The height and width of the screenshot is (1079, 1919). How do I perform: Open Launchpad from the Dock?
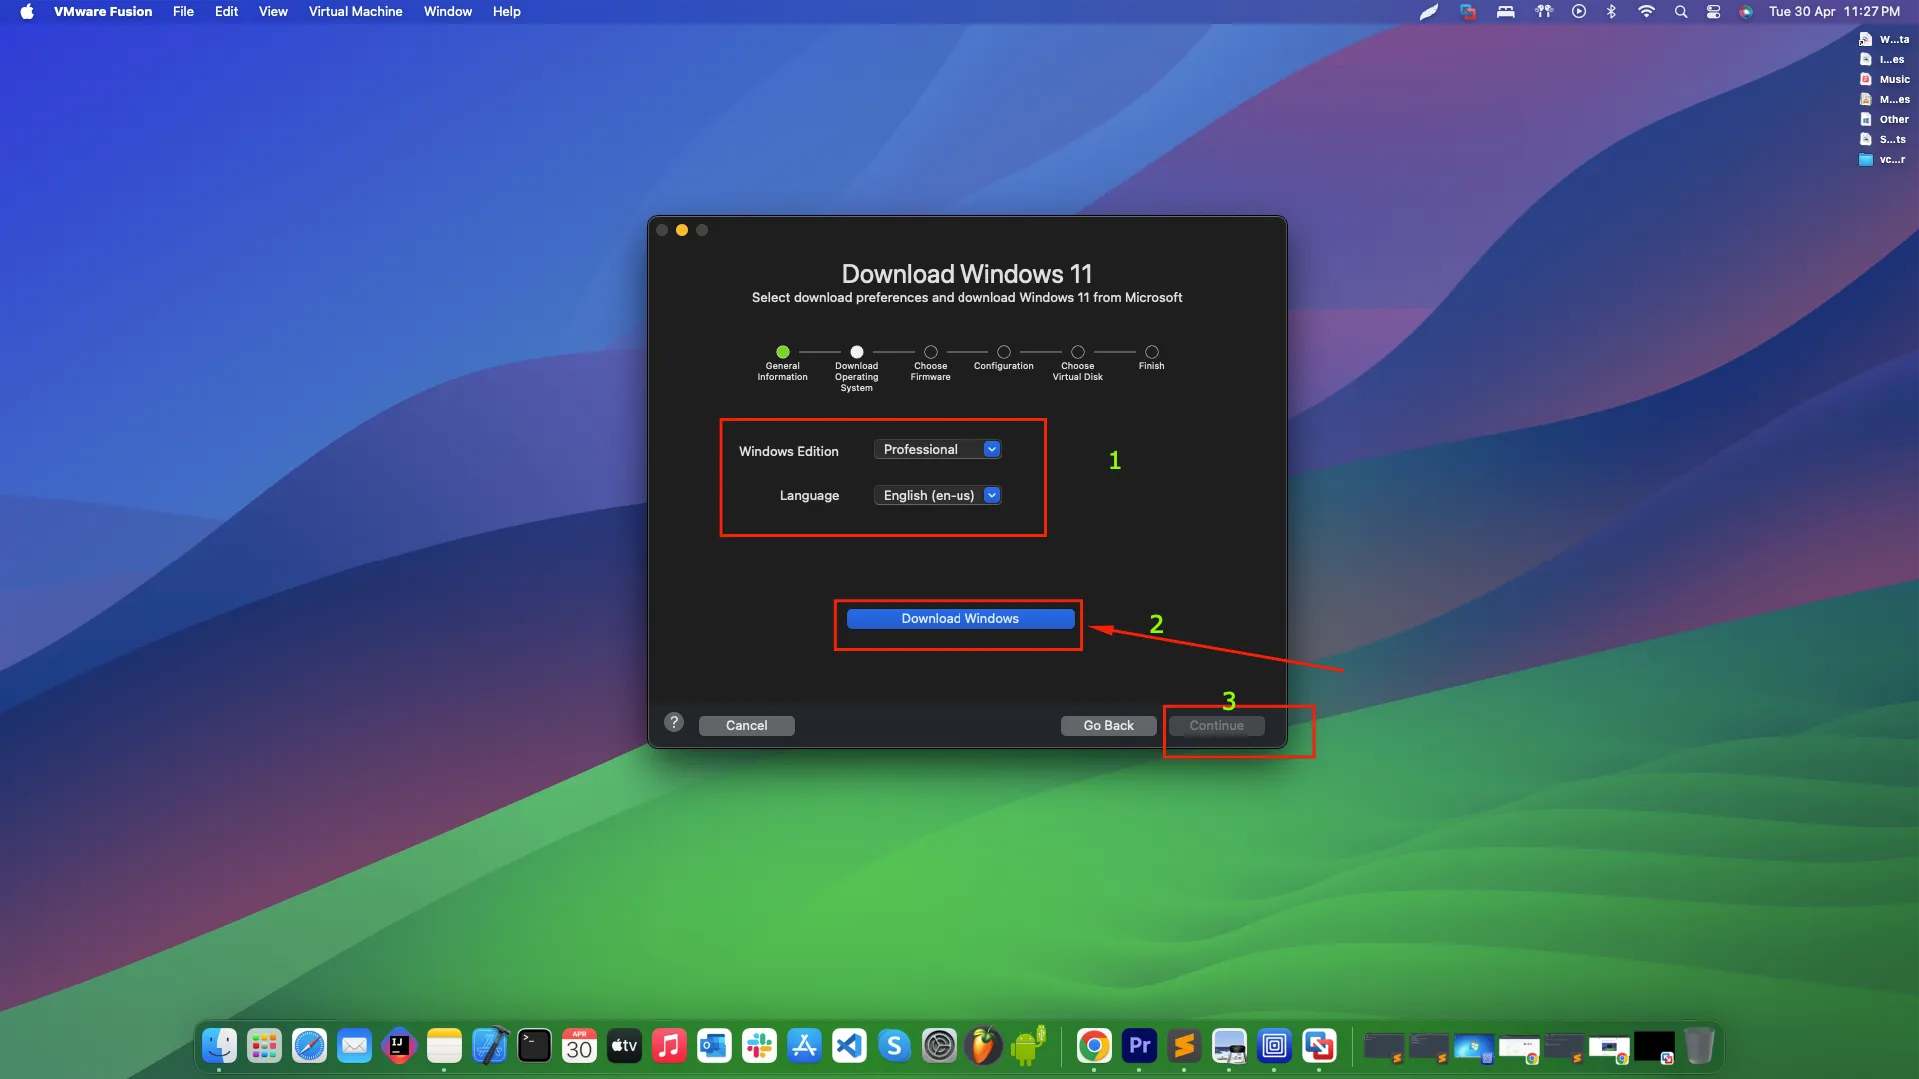click(x=264, y=1046)
